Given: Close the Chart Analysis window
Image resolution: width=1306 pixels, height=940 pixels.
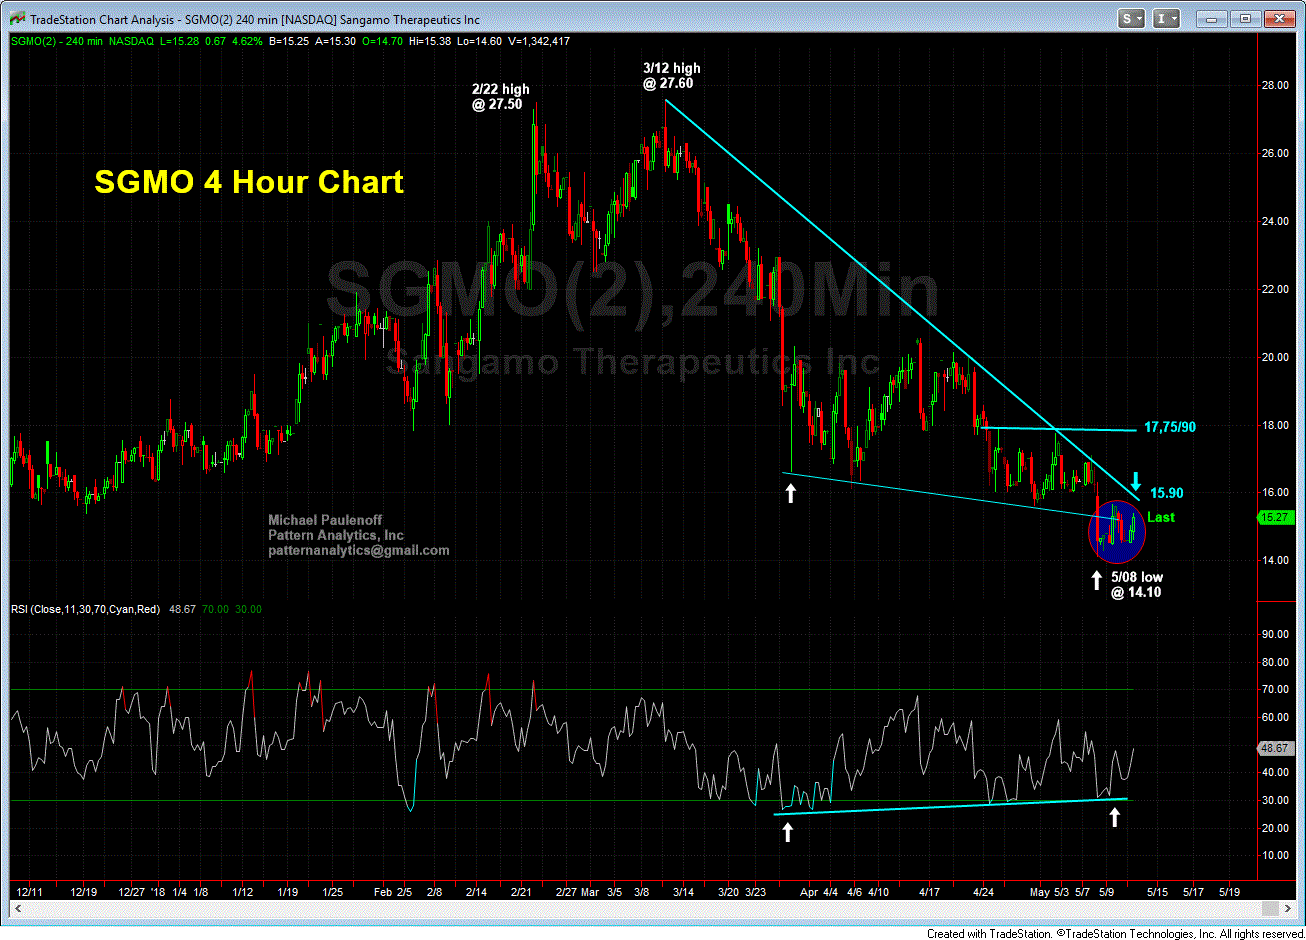Looking at the screenshot, I should 1278,18.
